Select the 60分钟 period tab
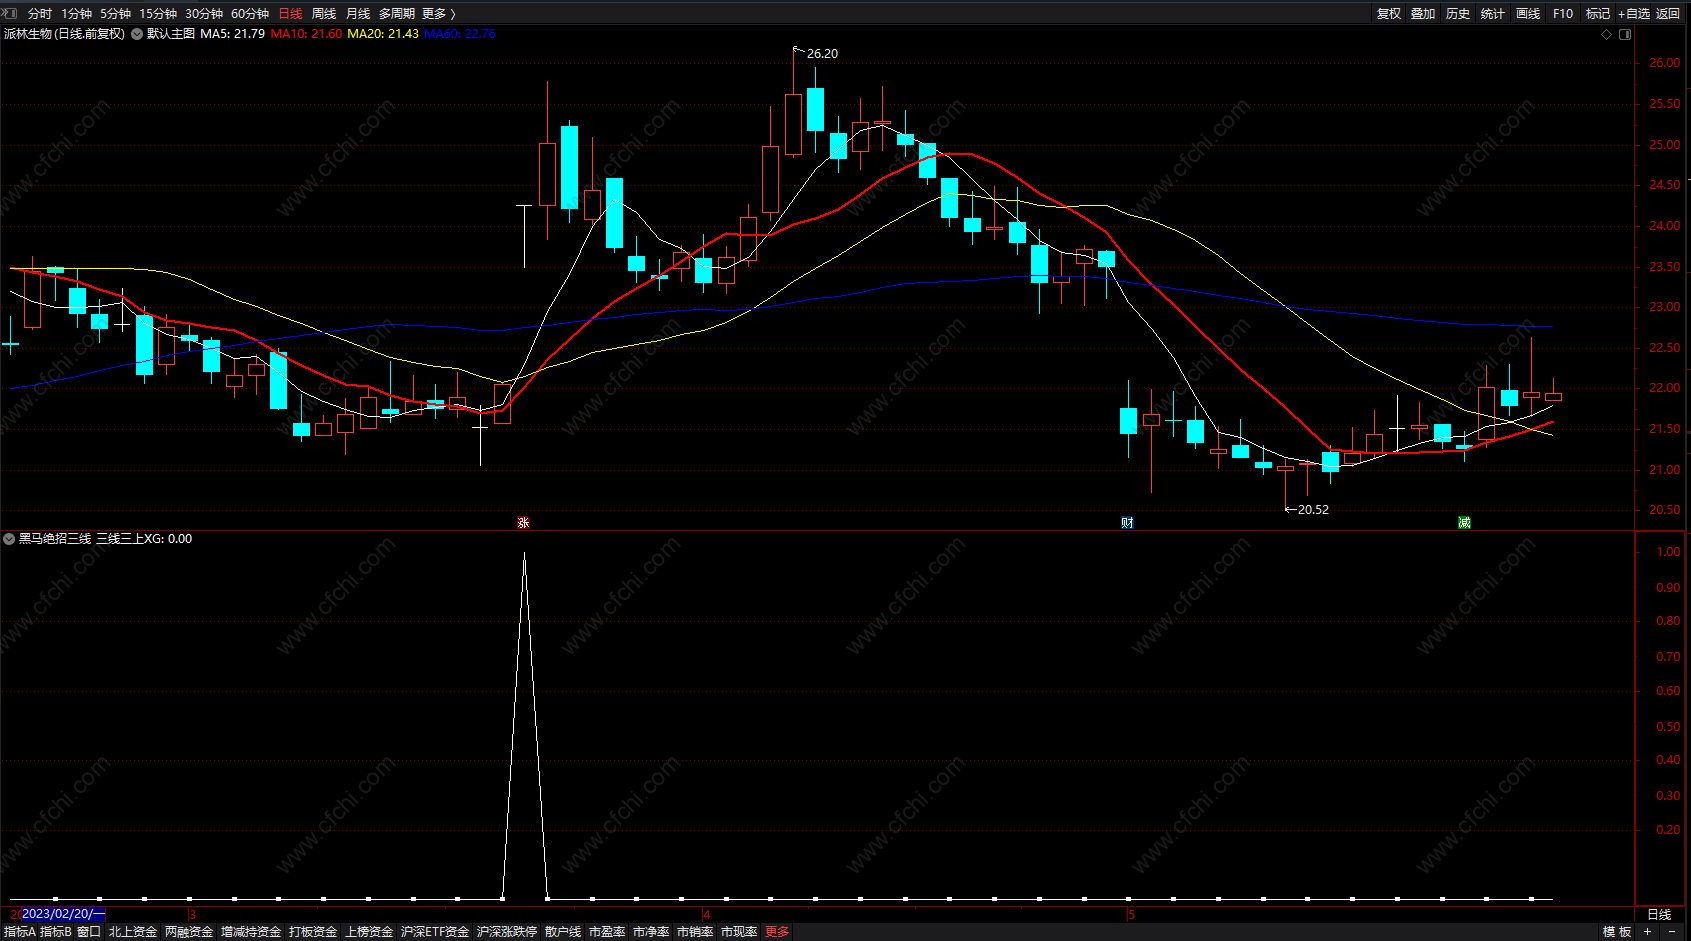The height and width of the screenshot is (941, 1691). click(250, 14)
